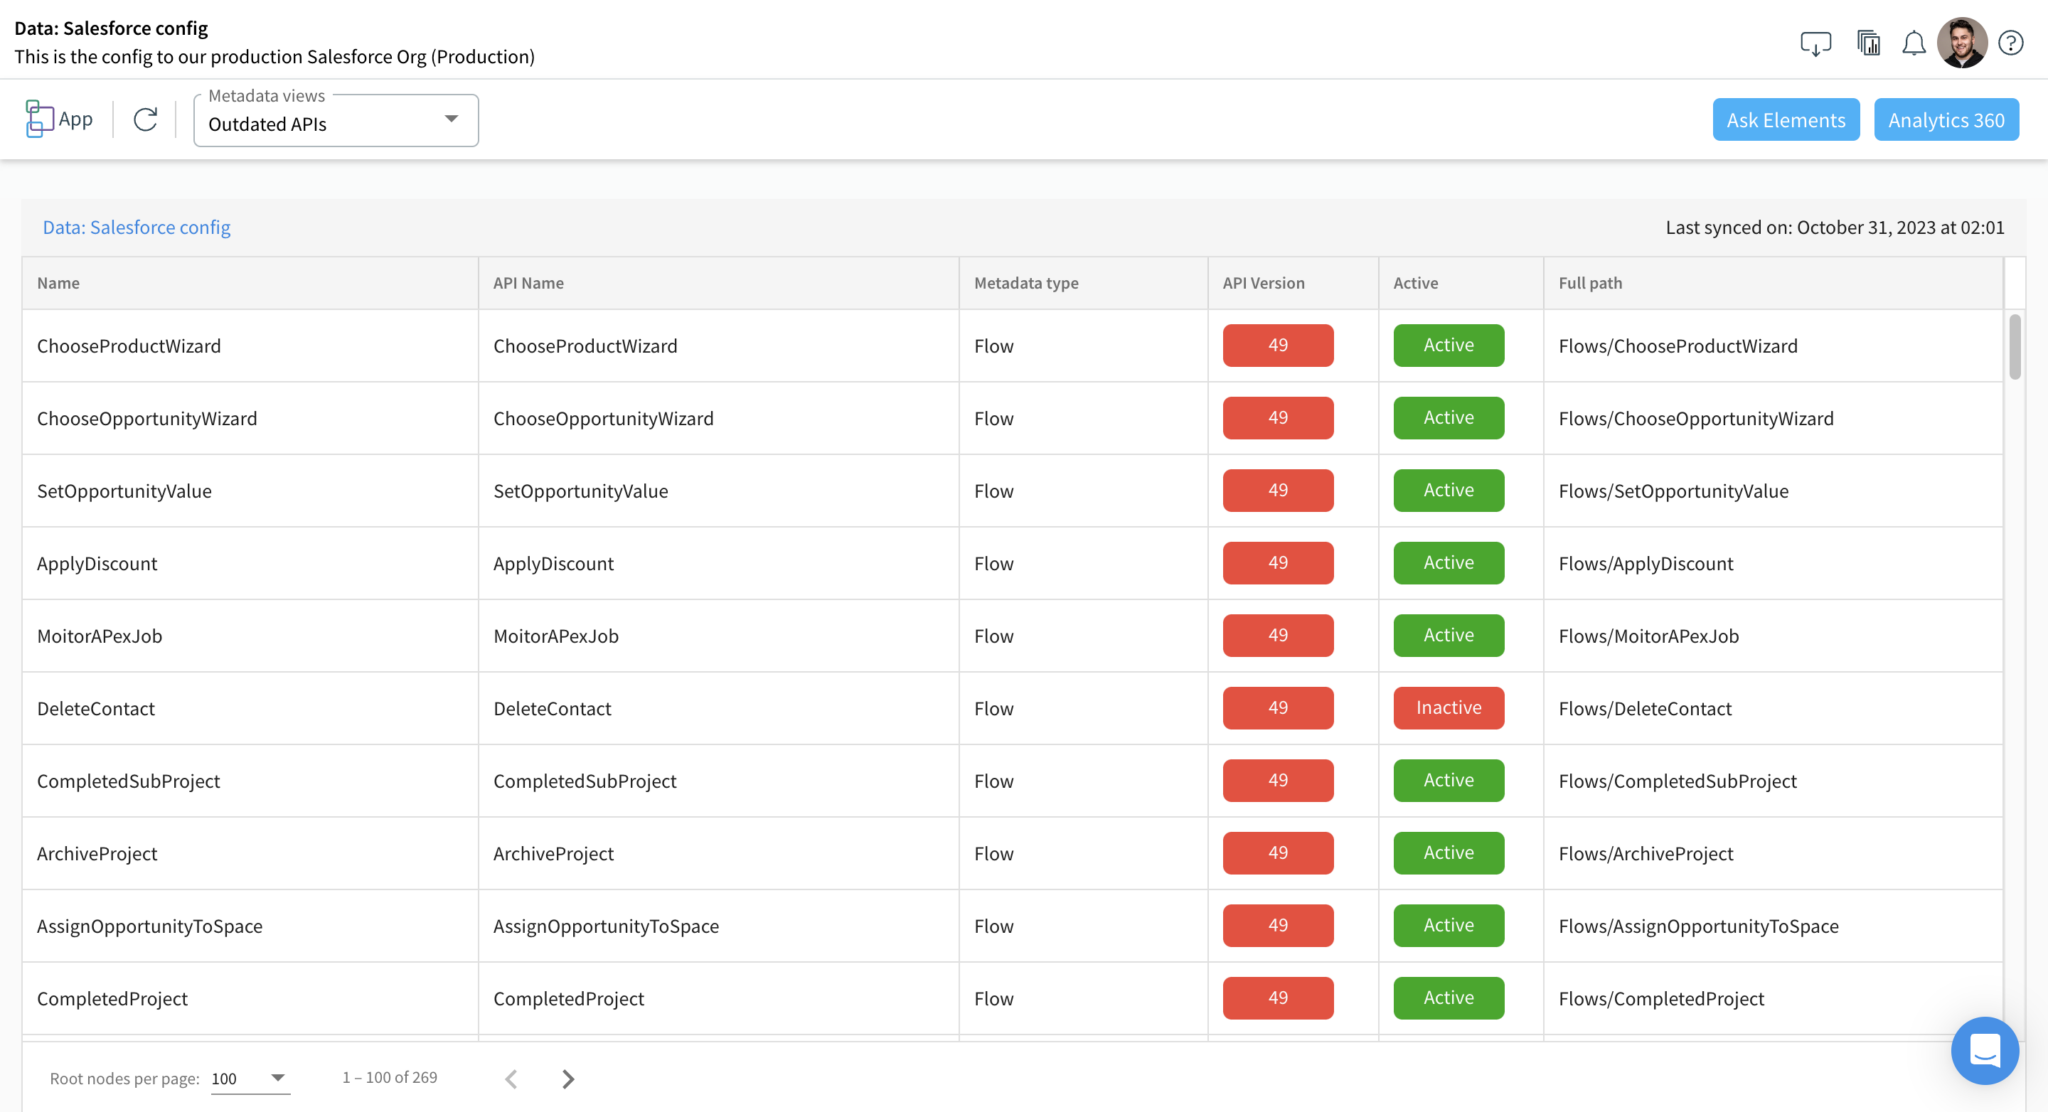2048x1112 pixels.
Task: Expand the root nodes per page dropdown
Action: 250,1078
